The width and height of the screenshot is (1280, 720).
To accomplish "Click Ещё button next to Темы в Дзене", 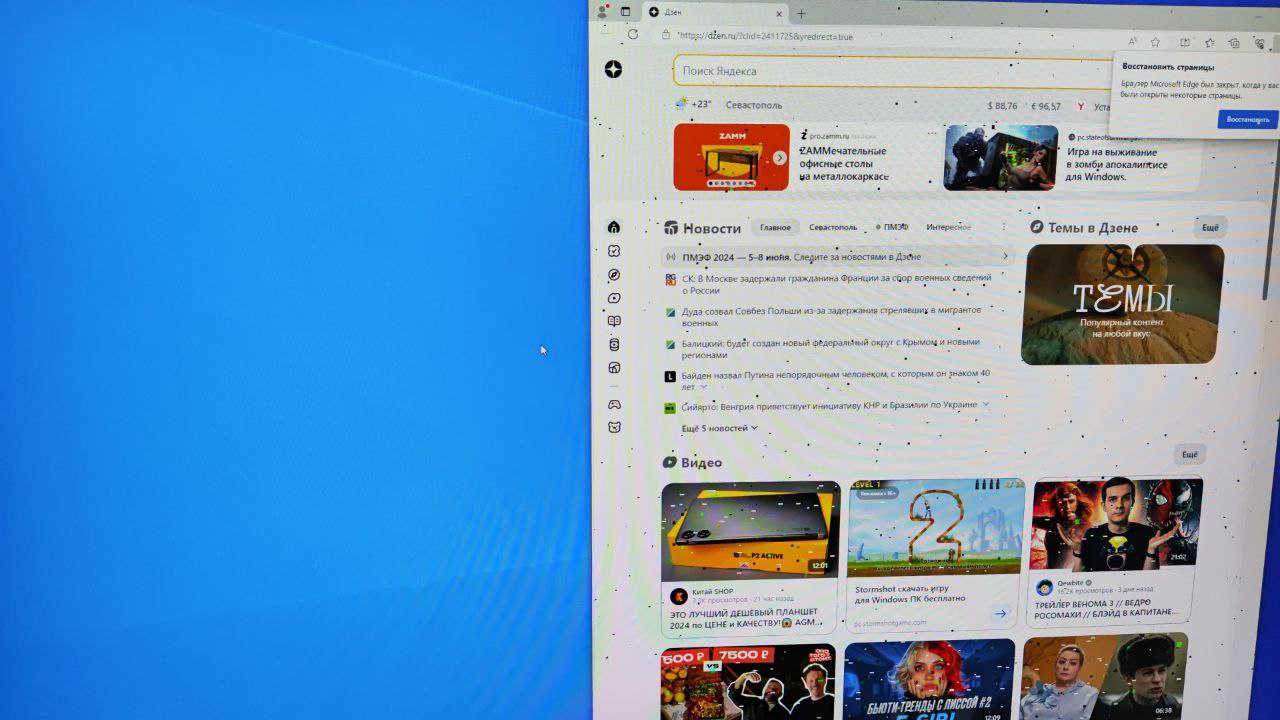I will tap(1210, 228).
